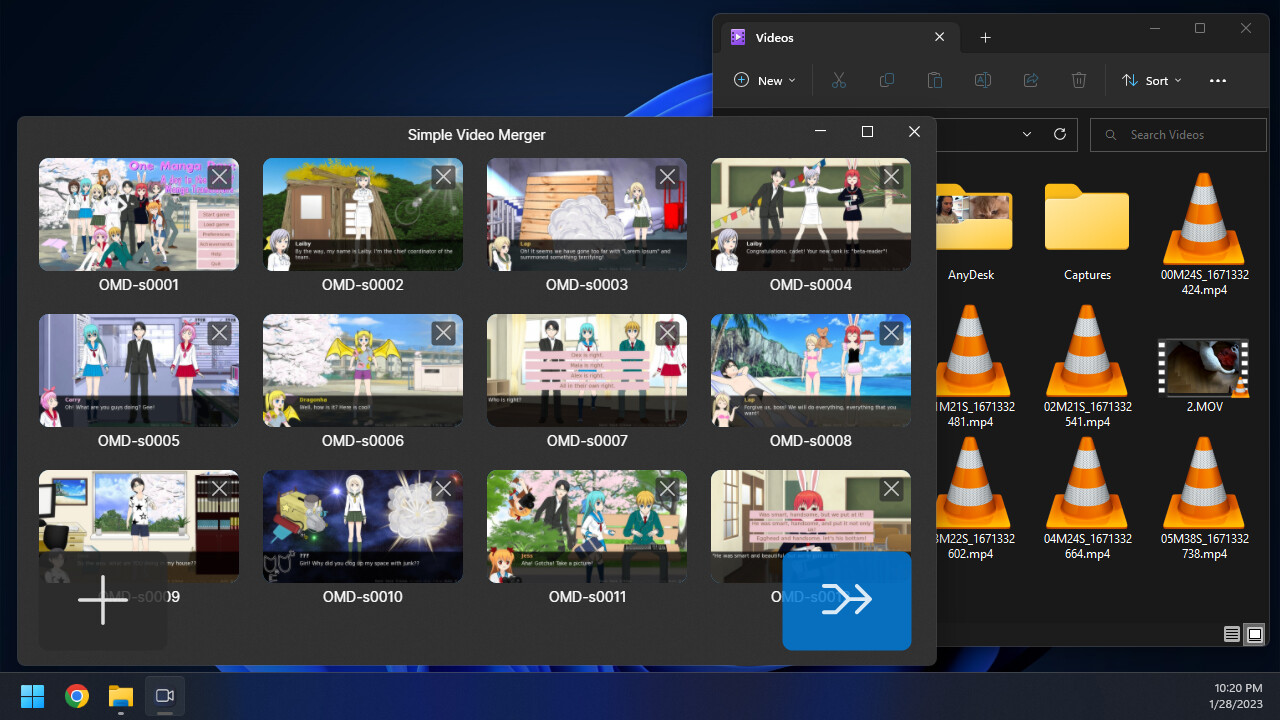Click the Share icon in the Videos window
This screenshot has height=720, width=1280.
point(1031,80)
